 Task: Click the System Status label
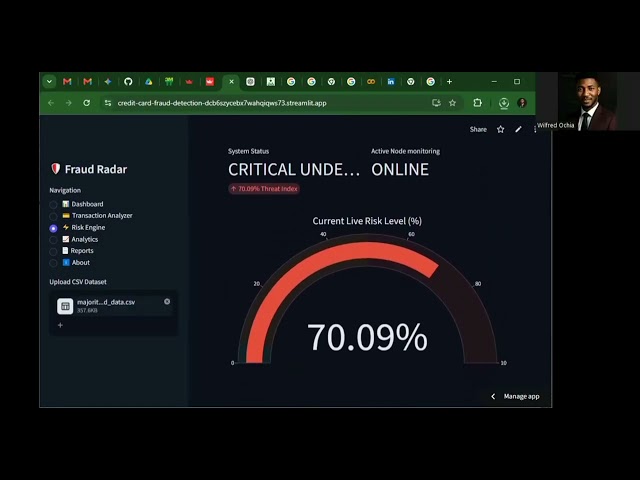tap(248, 151)
